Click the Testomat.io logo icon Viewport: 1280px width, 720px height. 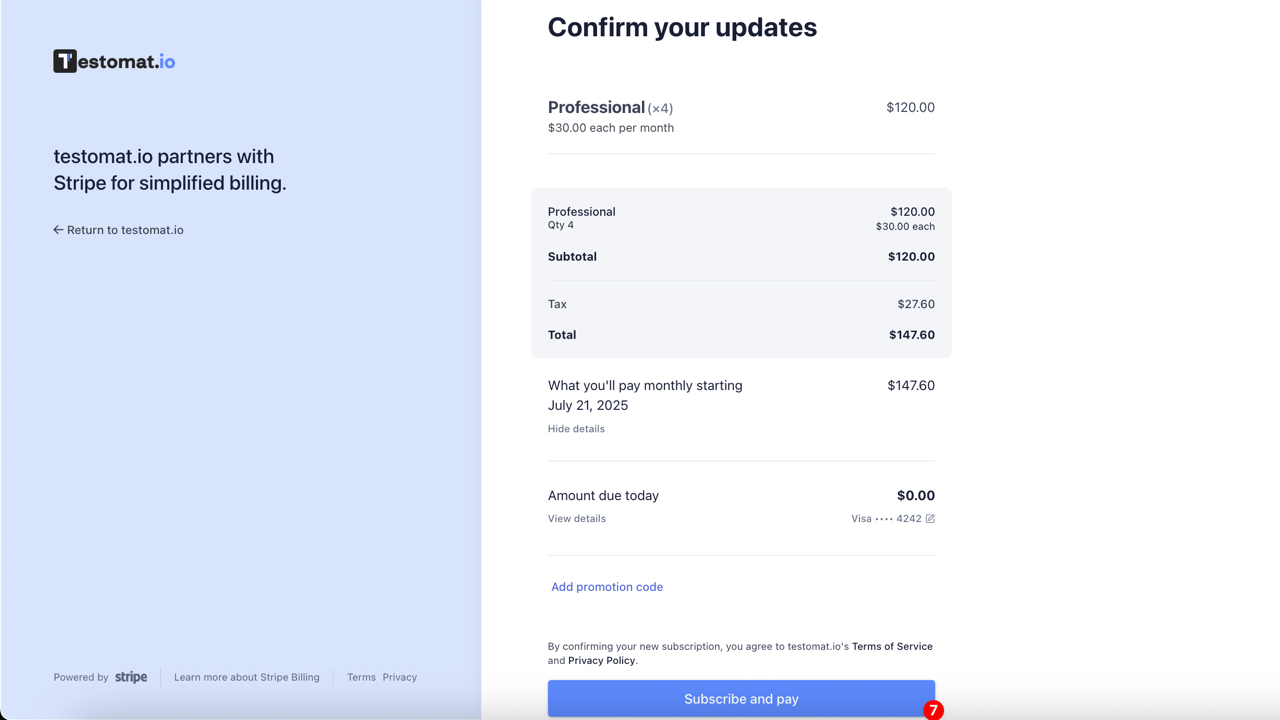(65, 60)
